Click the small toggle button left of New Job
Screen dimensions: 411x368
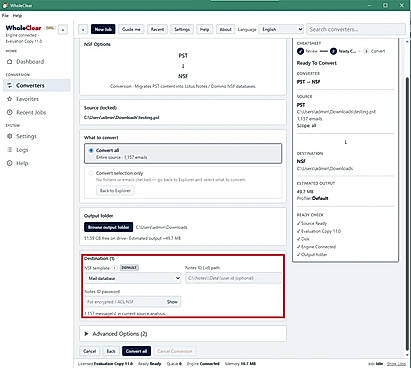(x=83, y=29)
